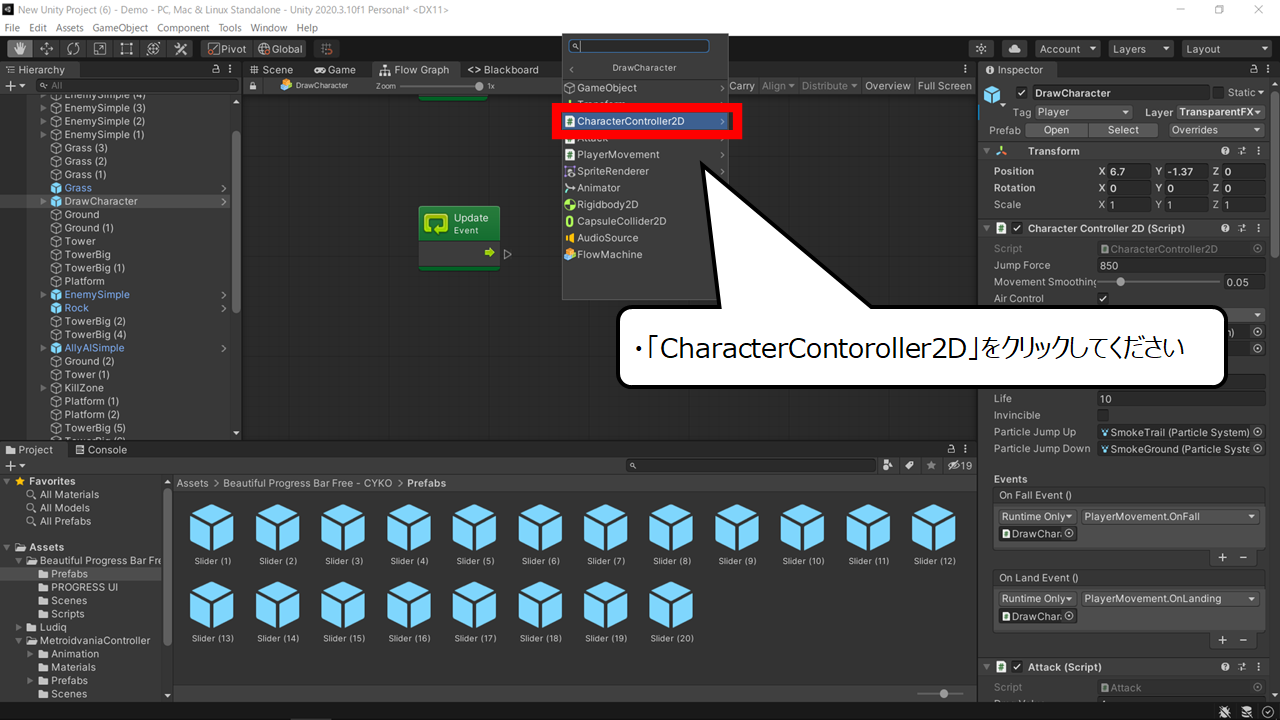Open the Layer dropdown TransparentFX
This screenshot has height=720, width=1280.
coord(1220,112)
